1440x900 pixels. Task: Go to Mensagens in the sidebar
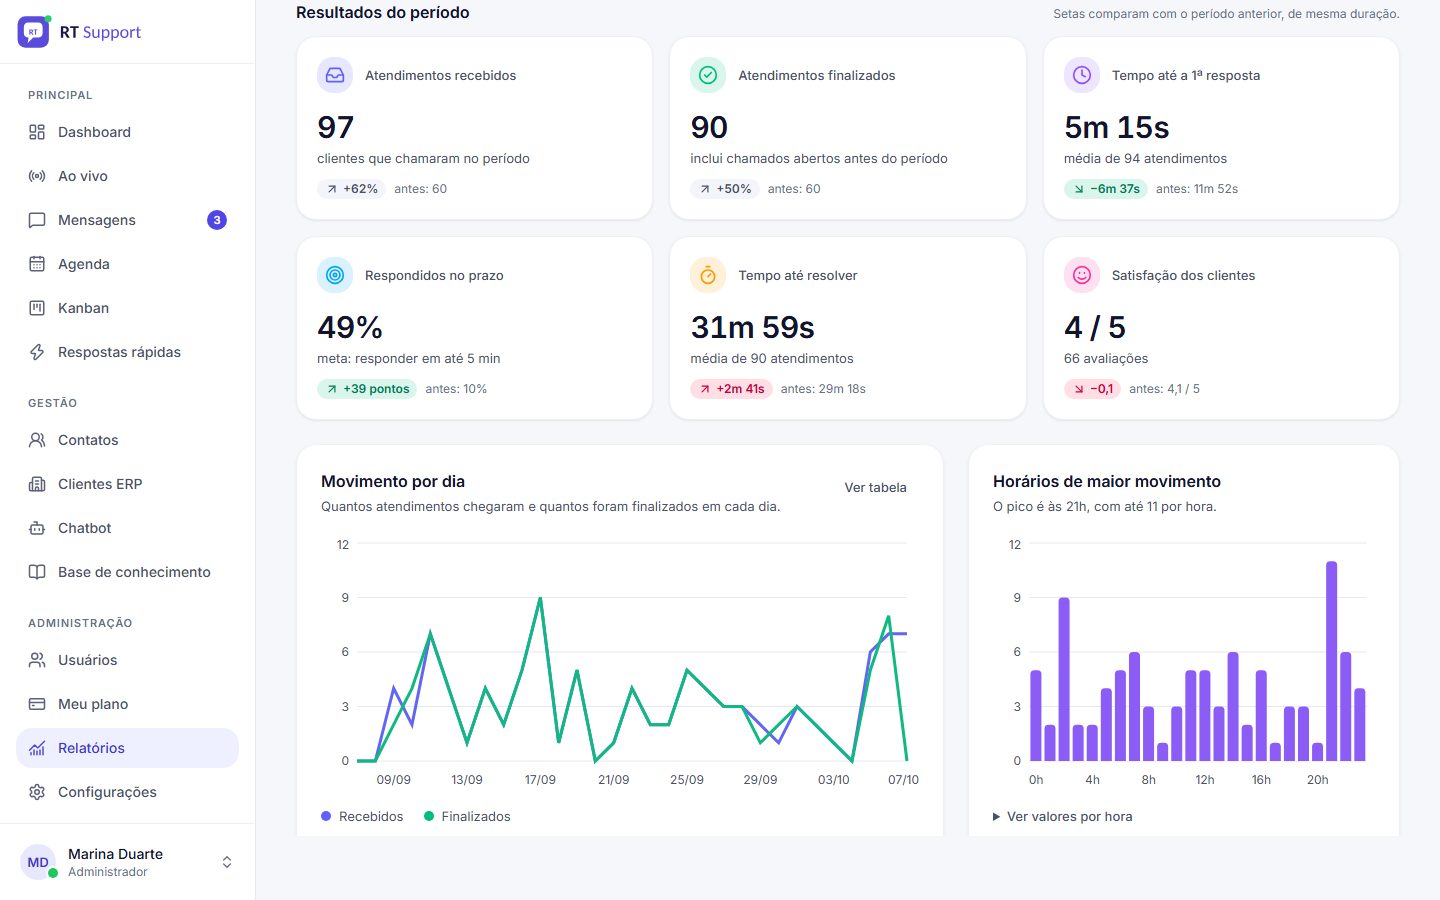click(127, 220)
